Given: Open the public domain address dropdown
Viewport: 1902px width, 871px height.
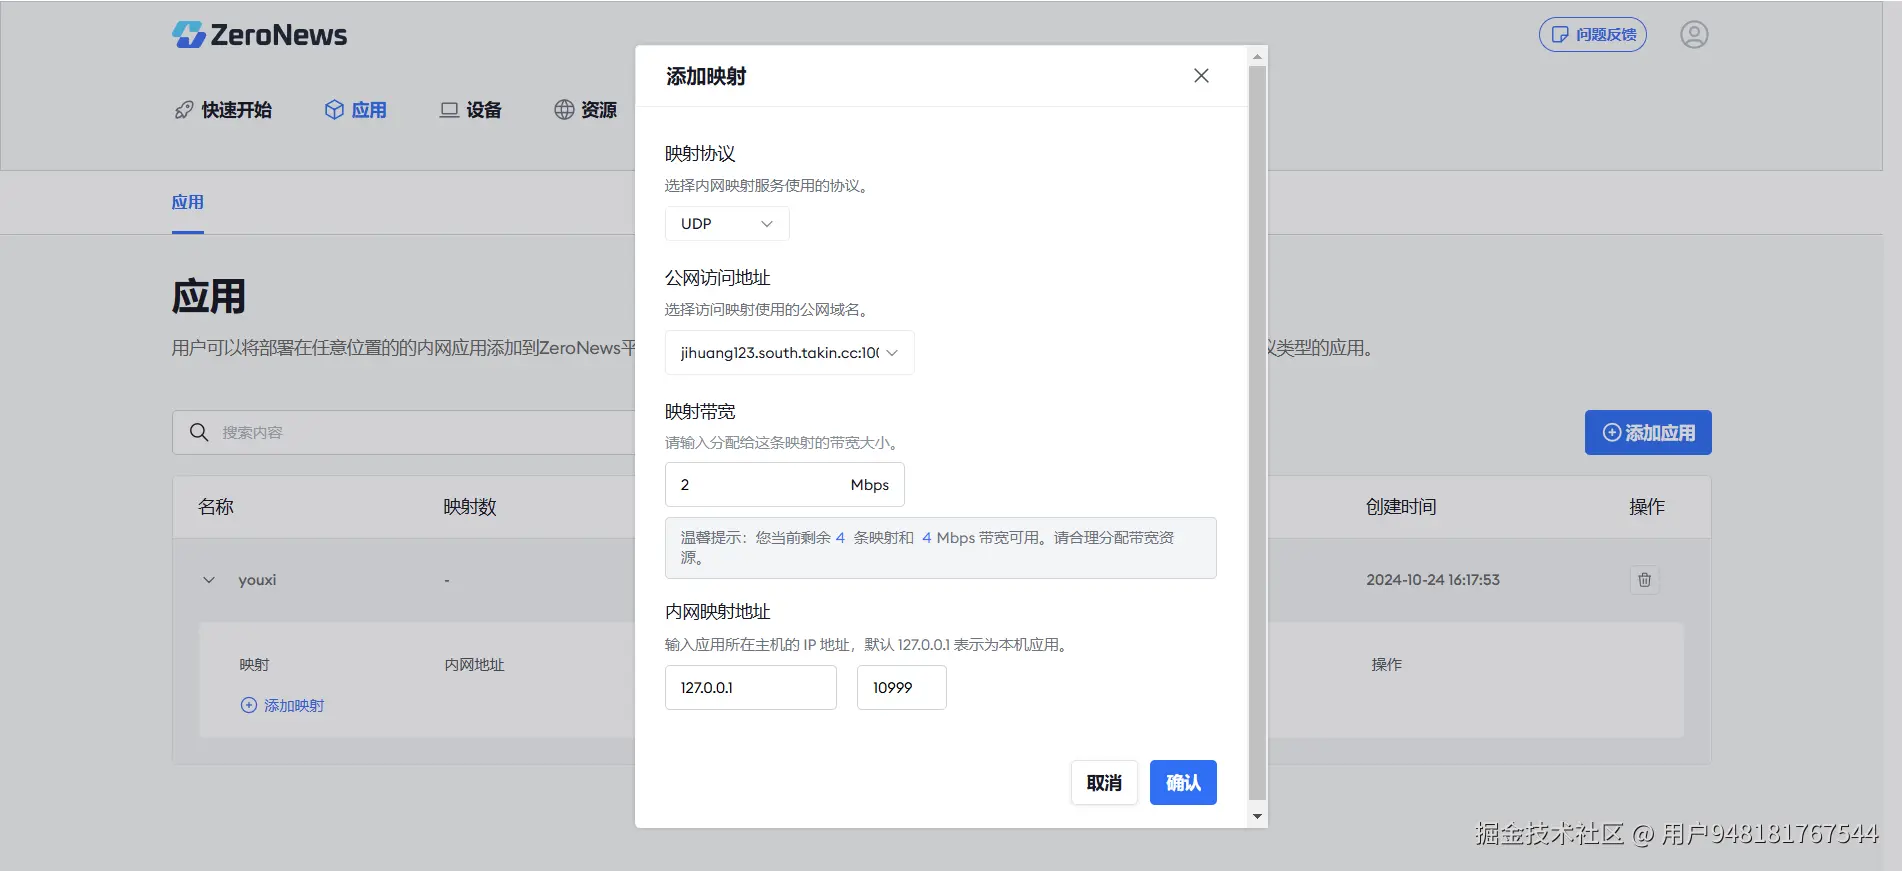Looking at the screenshot, I should click(x=789, y=353).
